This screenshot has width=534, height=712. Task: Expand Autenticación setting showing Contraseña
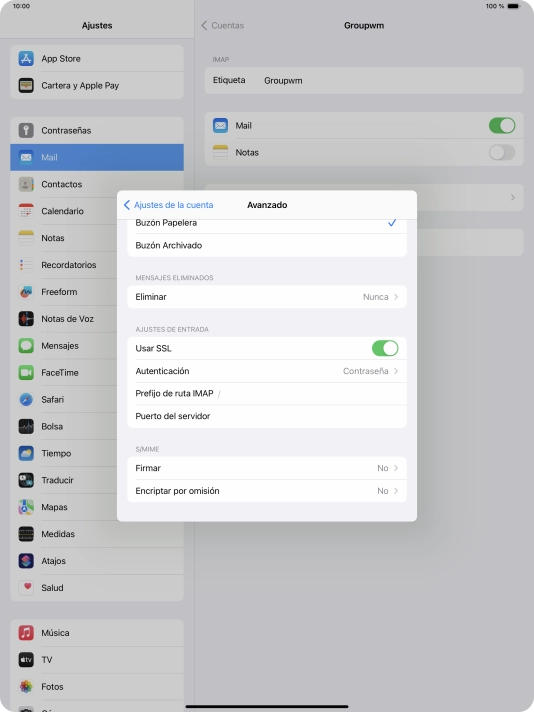click(x=267, y=371)
